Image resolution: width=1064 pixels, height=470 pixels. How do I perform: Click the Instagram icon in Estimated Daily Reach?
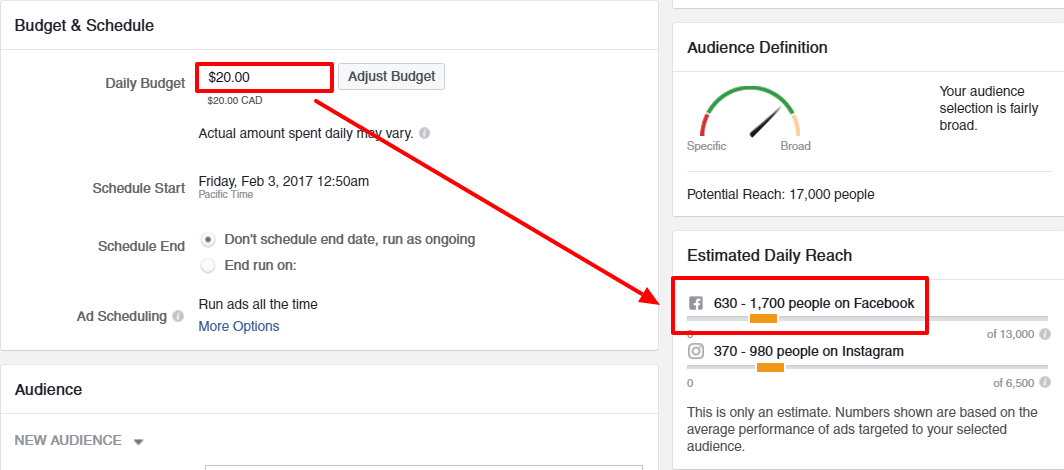[696, 352]
